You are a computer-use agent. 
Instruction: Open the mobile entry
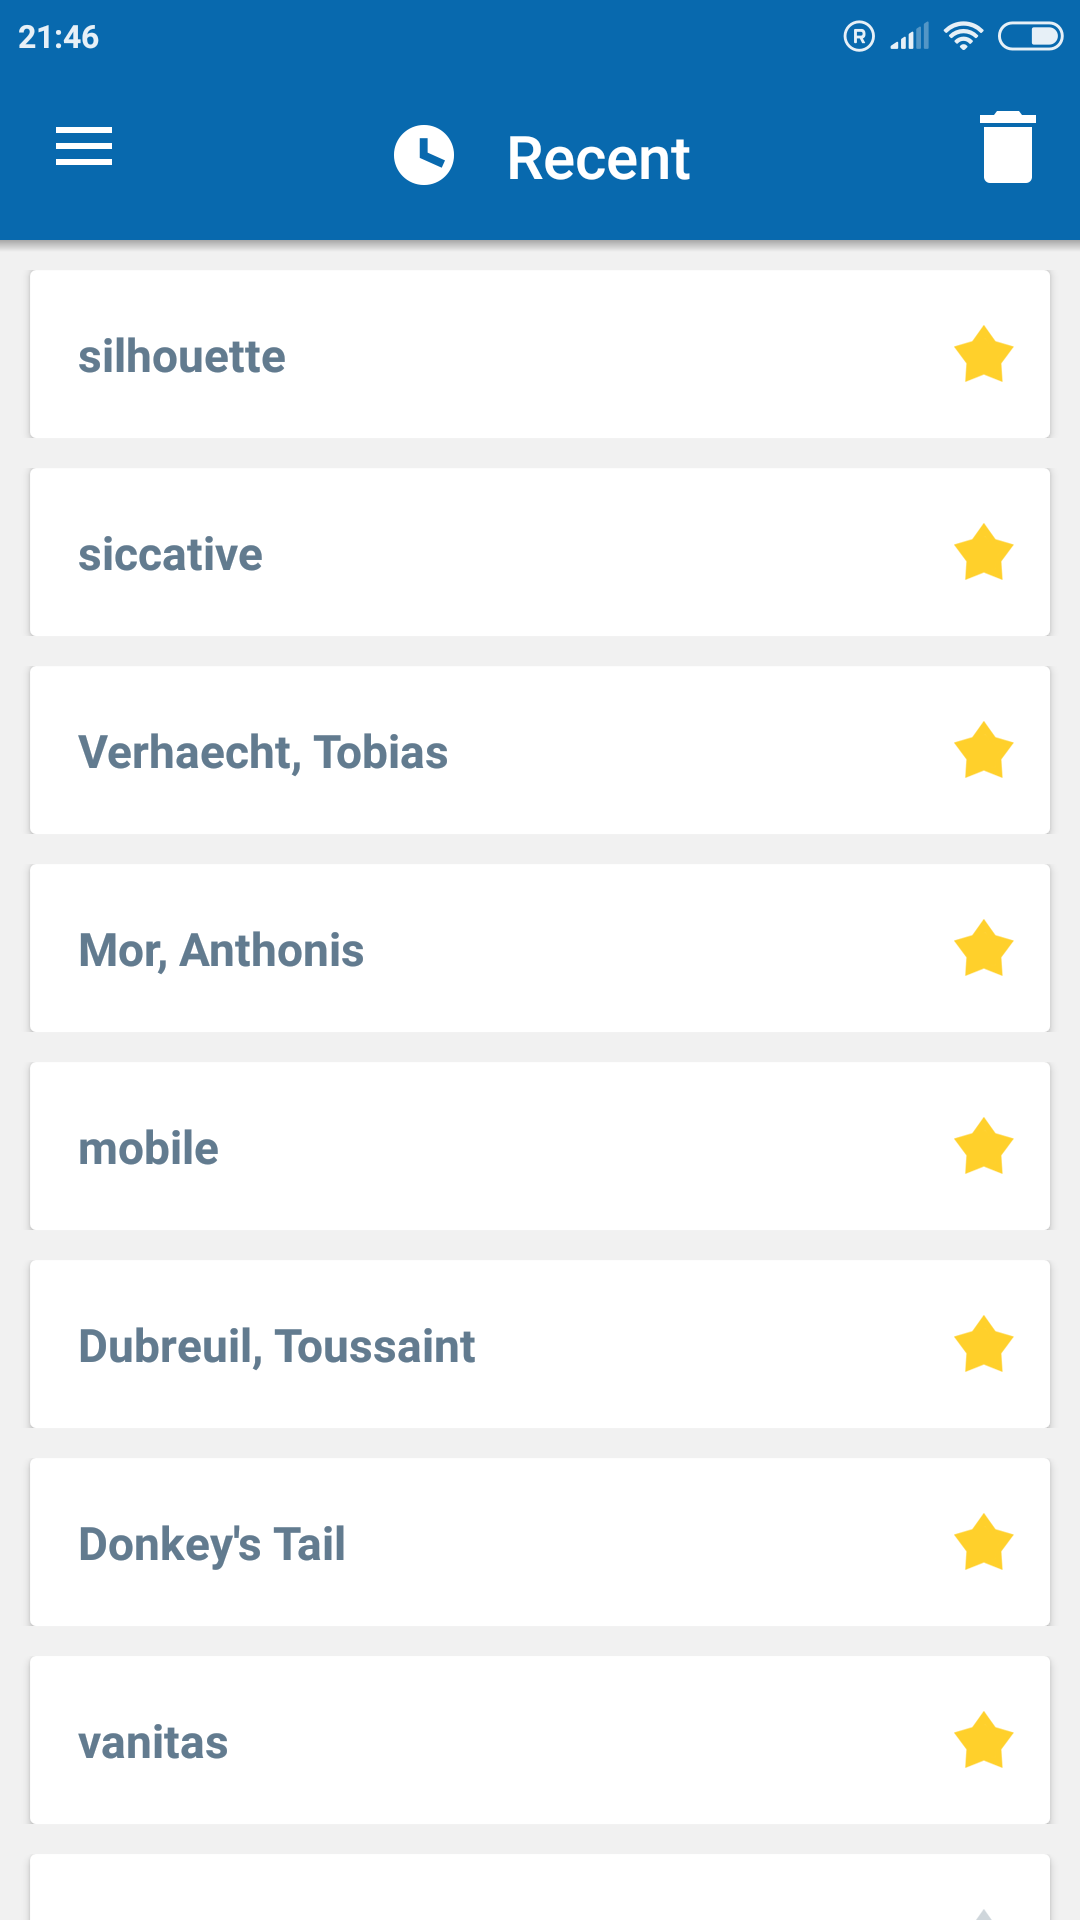tap(540, 1146)
